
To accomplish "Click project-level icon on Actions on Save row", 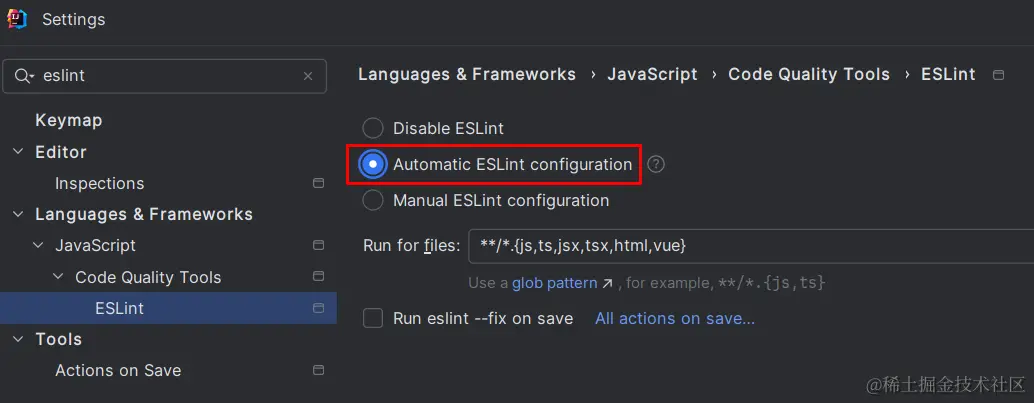I will coord(319,370).
